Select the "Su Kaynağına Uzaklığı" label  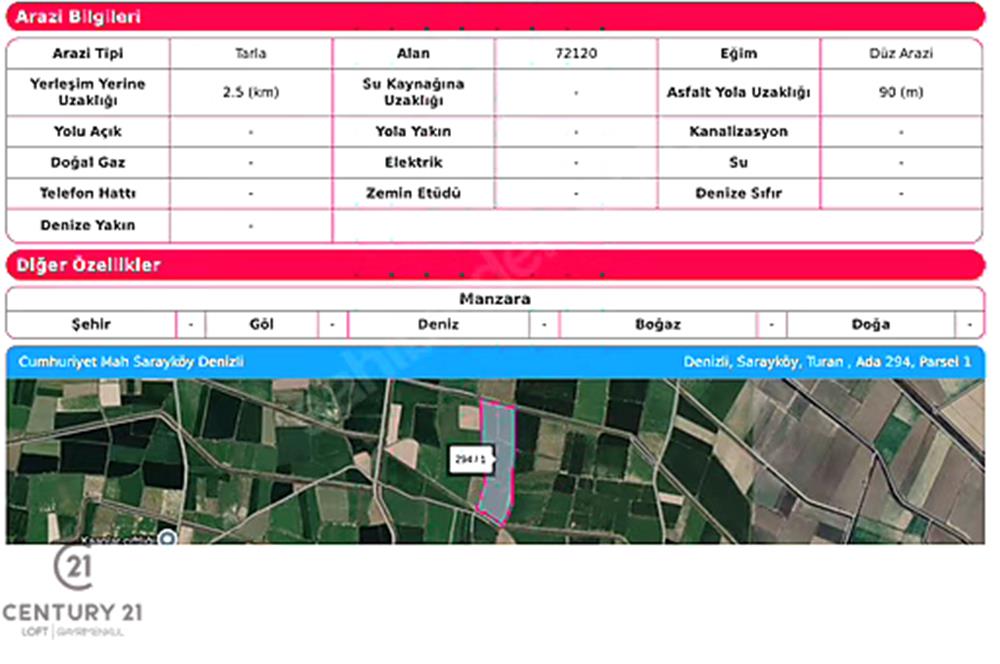413,92
